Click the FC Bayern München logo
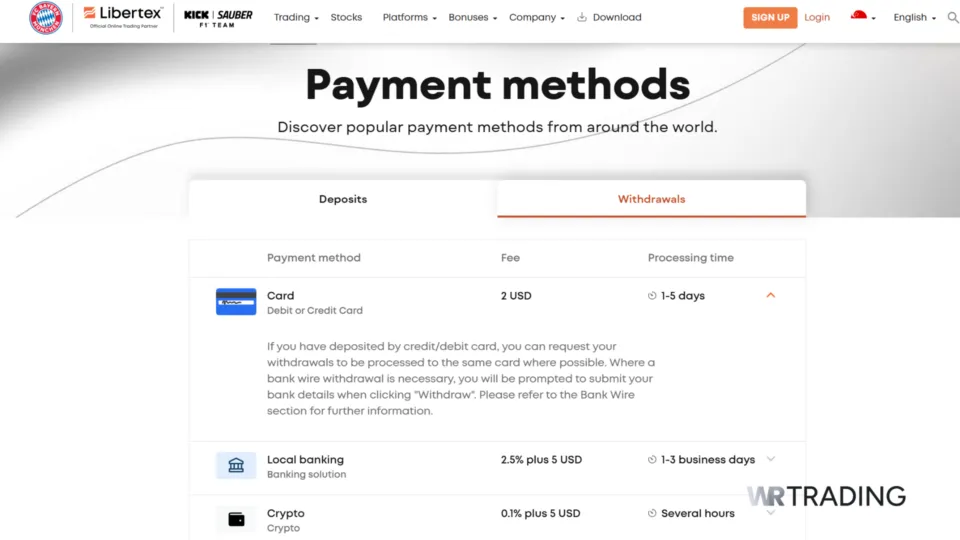This screenshot has width=960, height=540. (x=46, y=17)
